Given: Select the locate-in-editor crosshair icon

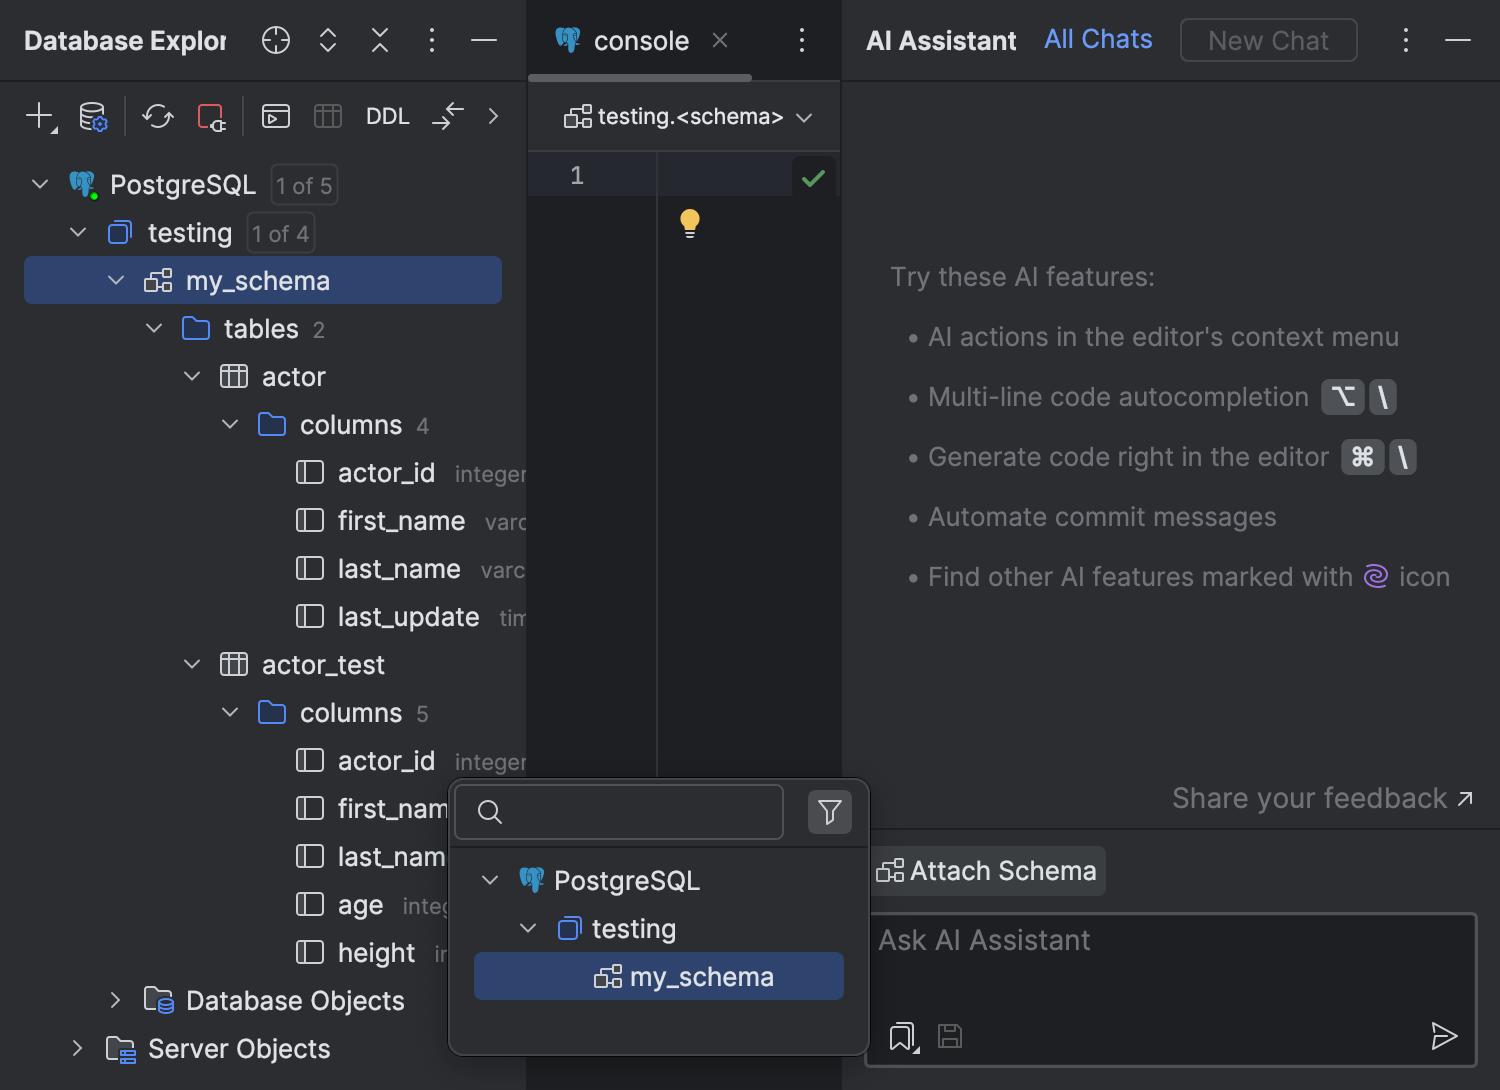Looking at the screenshot, I should coord(275,40).
